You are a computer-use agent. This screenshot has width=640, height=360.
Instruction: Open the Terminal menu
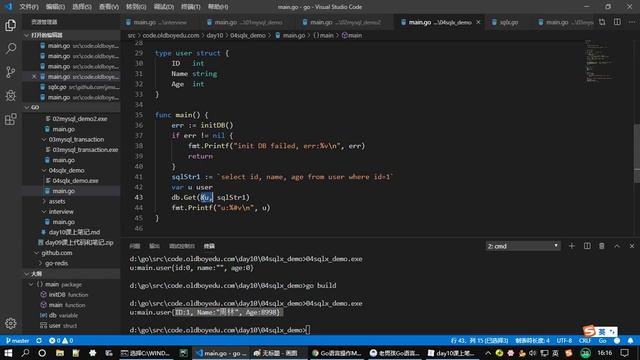[x=191, y=7]
